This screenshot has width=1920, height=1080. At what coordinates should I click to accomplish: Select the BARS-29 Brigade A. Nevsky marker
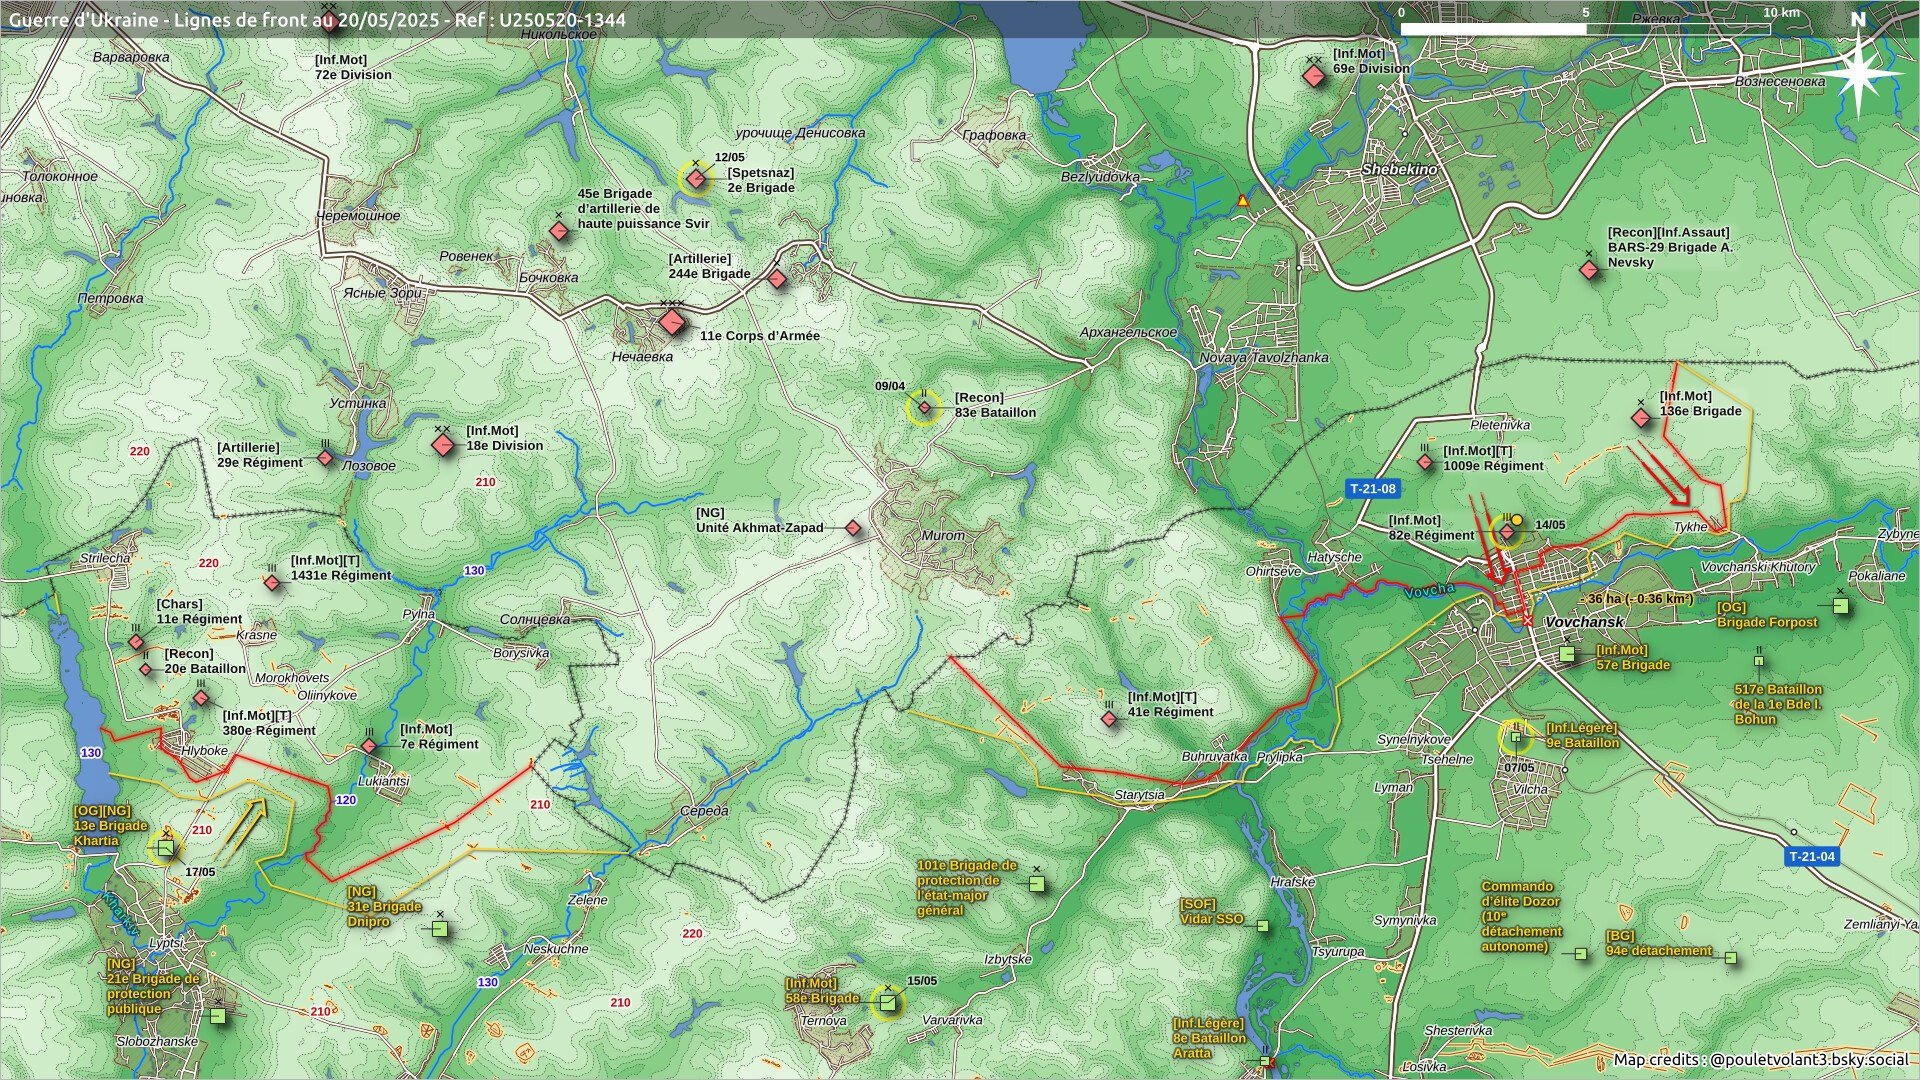pos(1589,269)
